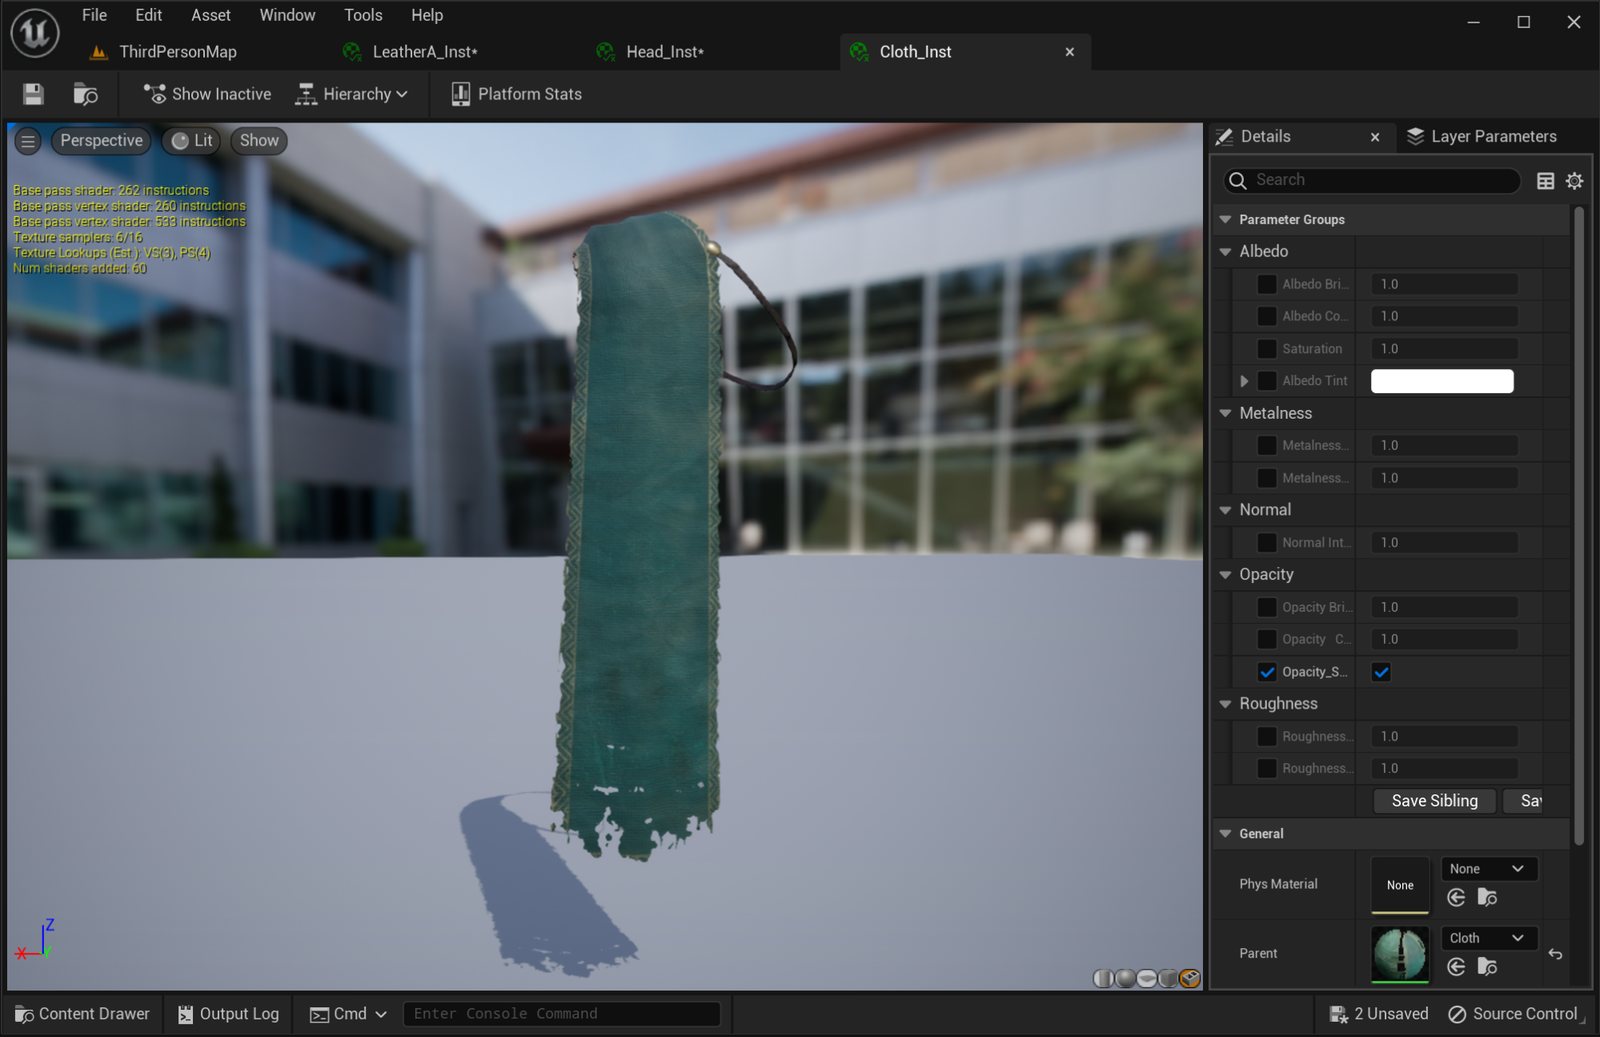Open the Parent Cloth dropdown
Image resolution: width=1600 pixels, height=1037 pixels.
pyautogui.click(x=1488, y=938)
